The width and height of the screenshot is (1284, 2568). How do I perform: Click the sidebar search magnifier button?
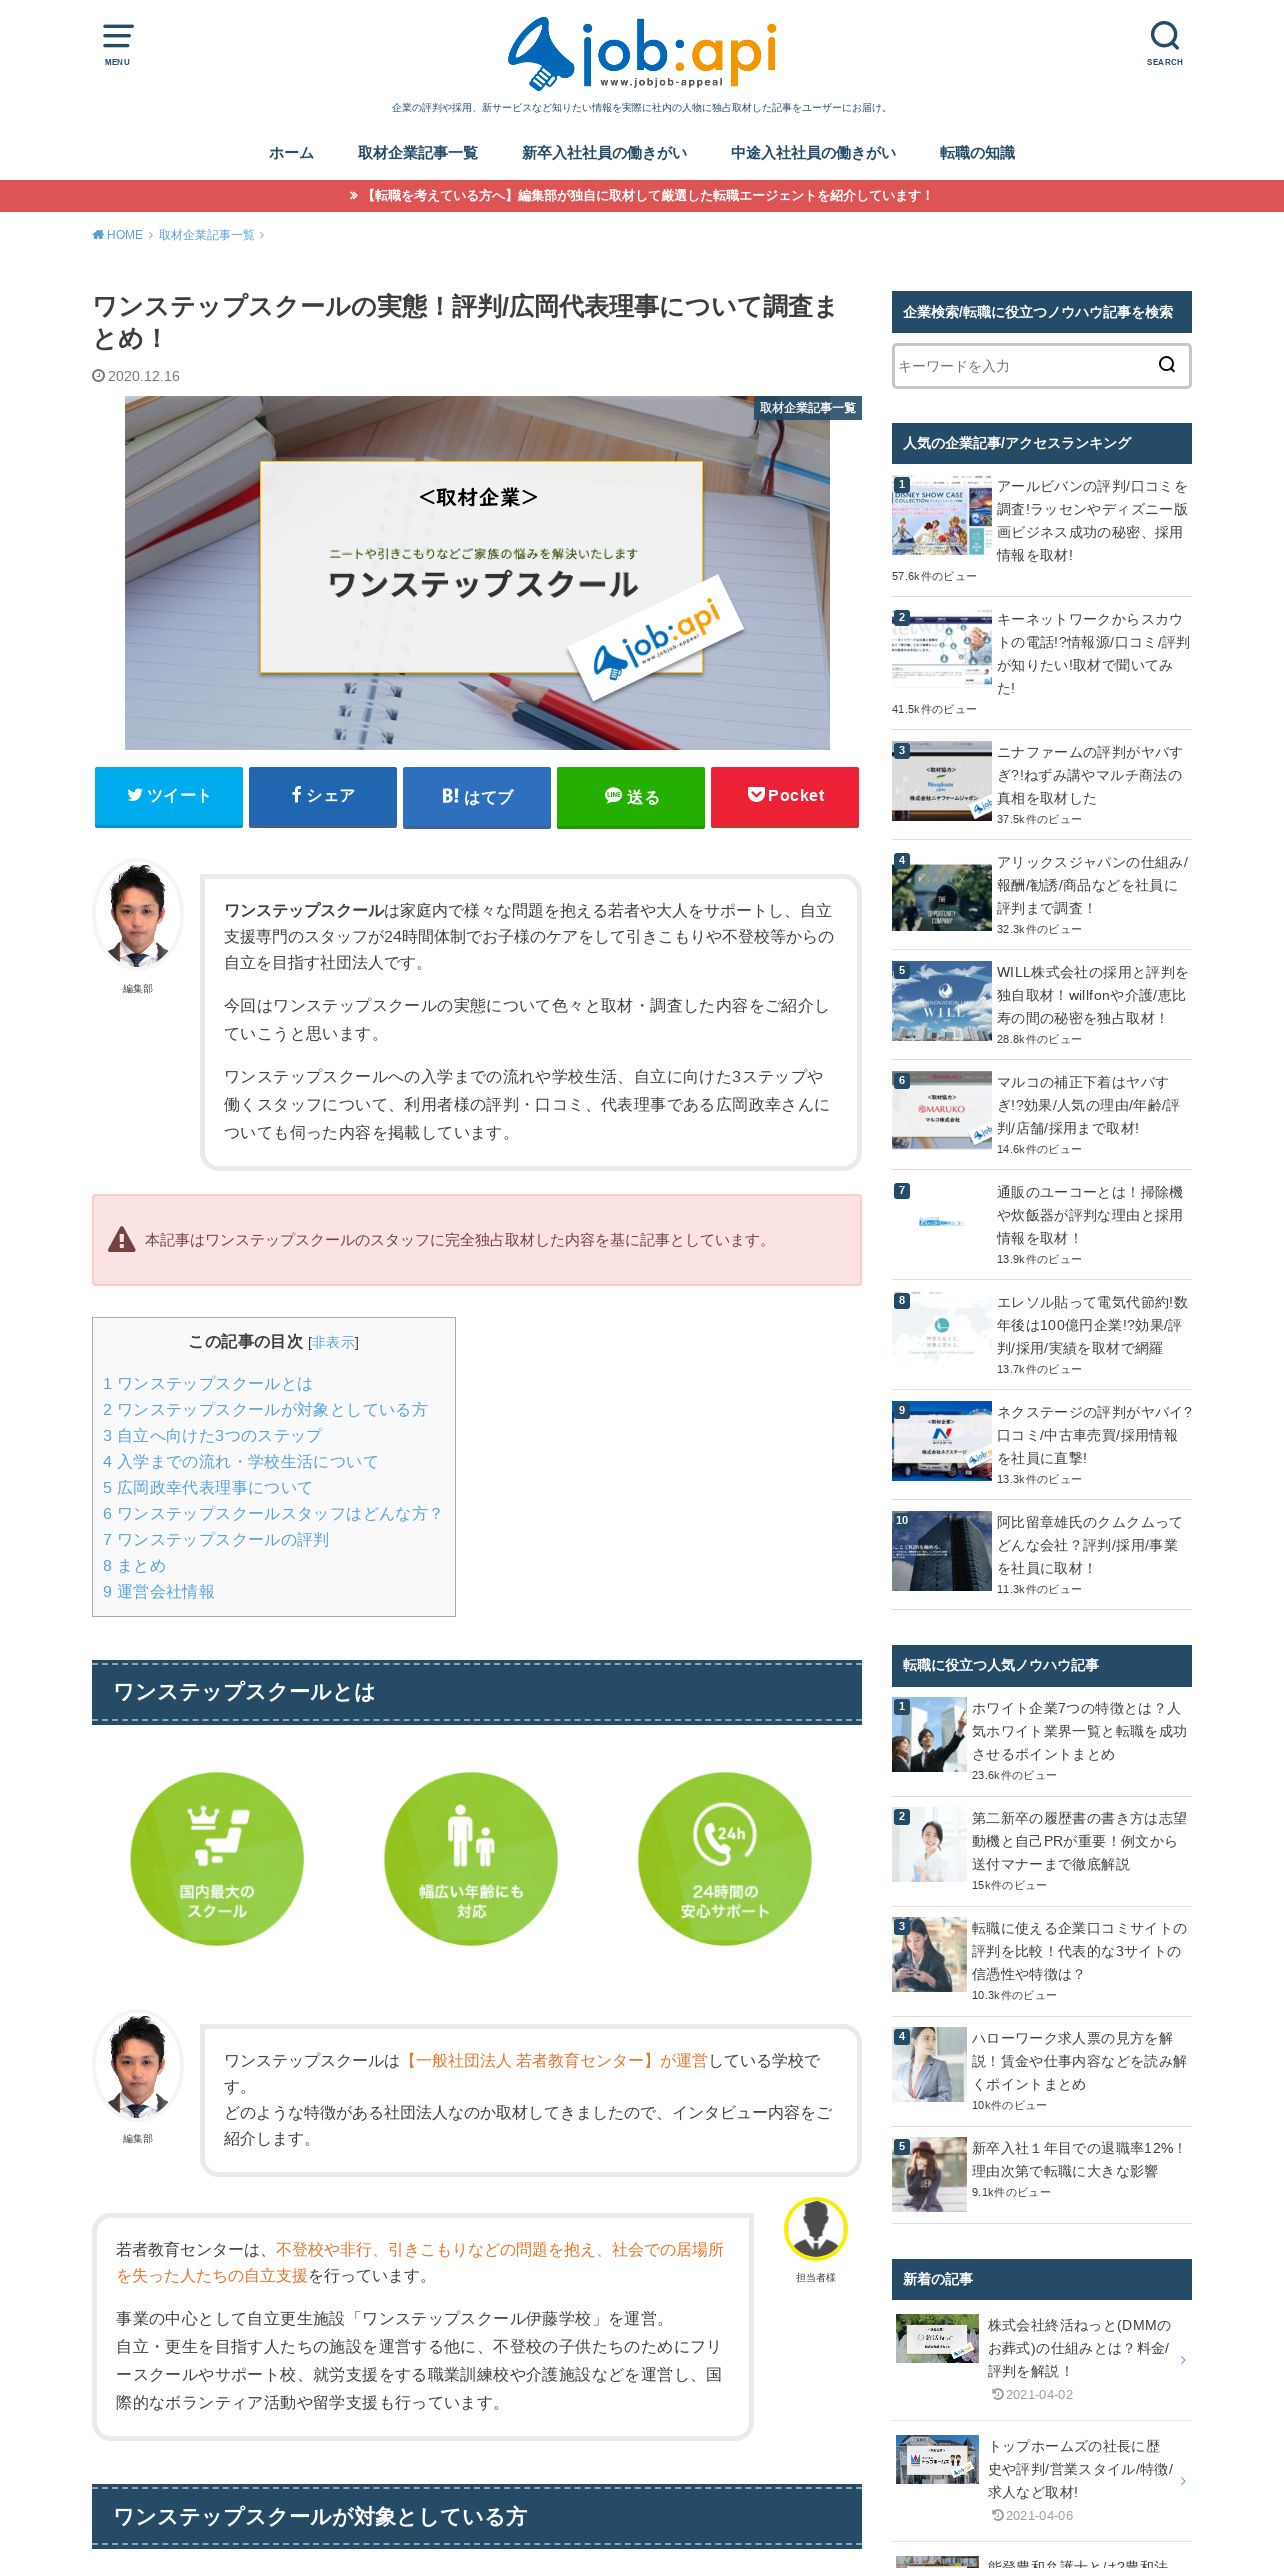click(x=1166, y=365)
